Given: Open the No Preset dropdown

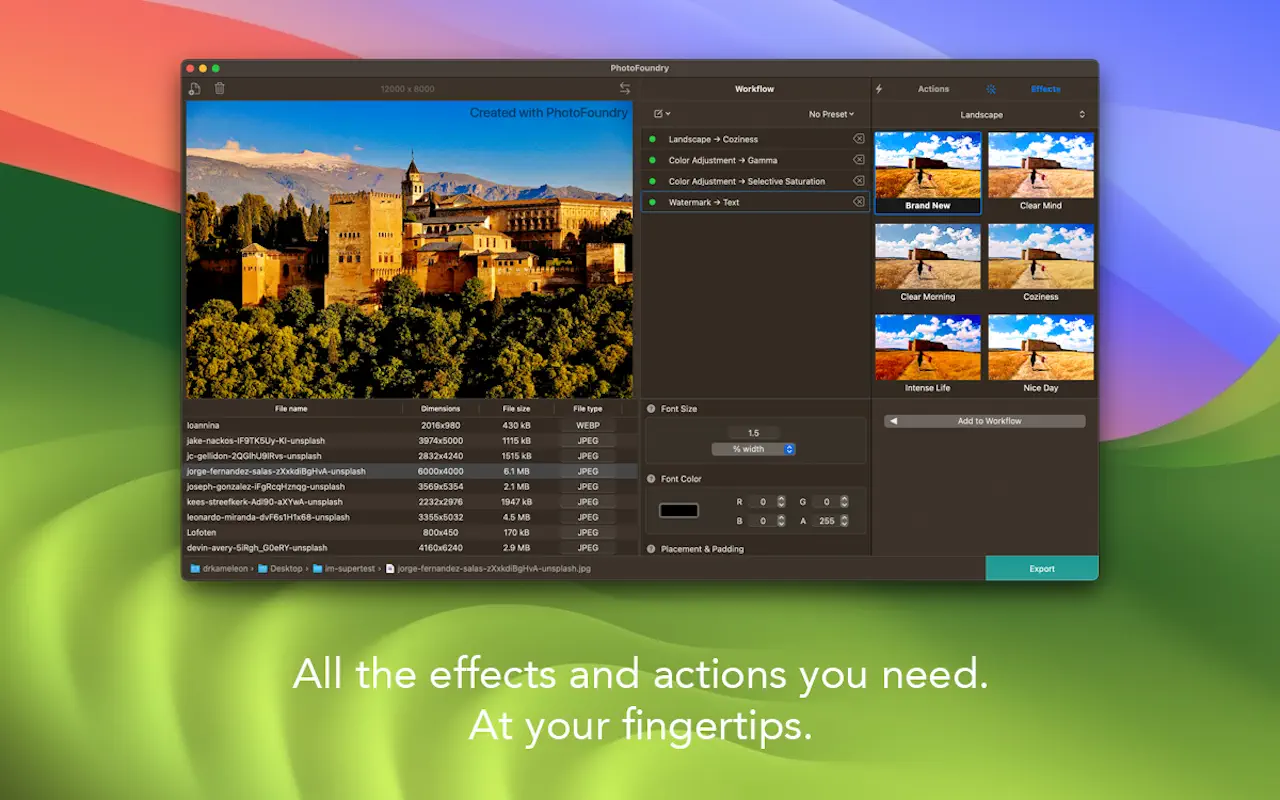Looking at the screenshot, I should click(832, 114).
